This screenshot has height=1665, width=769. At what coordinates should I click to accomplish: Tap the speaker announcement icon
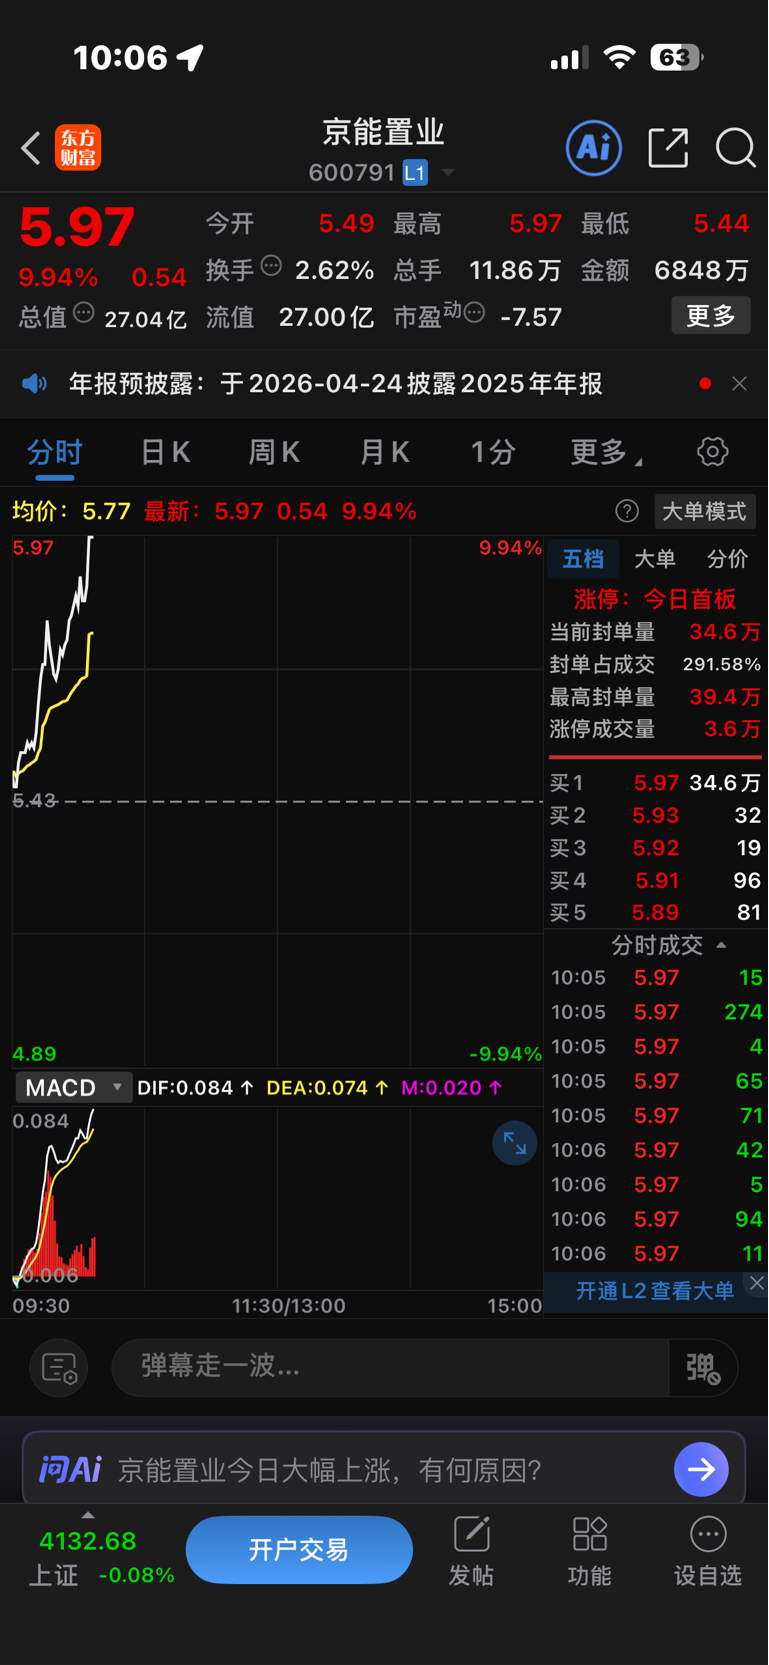click(x=35, y=384)
